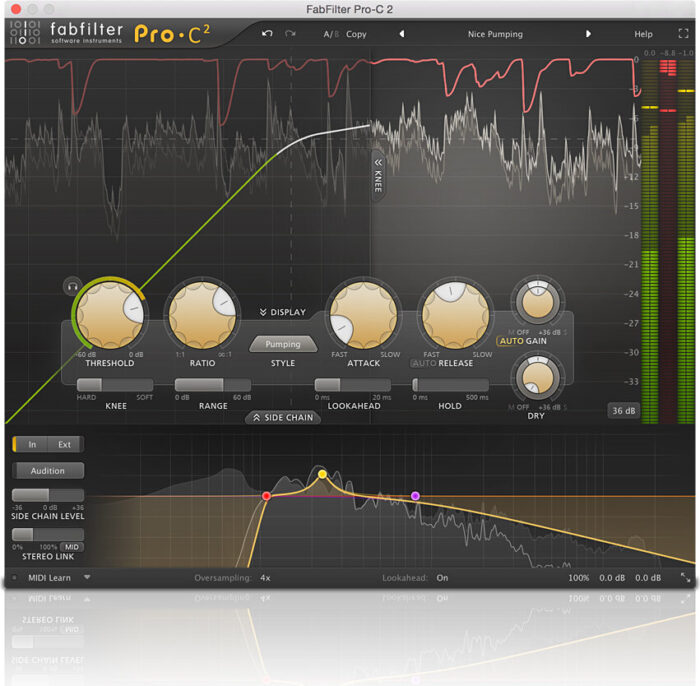Click the undo arrow icon
This screenshot has width=700, height=686.
(267, 34)
